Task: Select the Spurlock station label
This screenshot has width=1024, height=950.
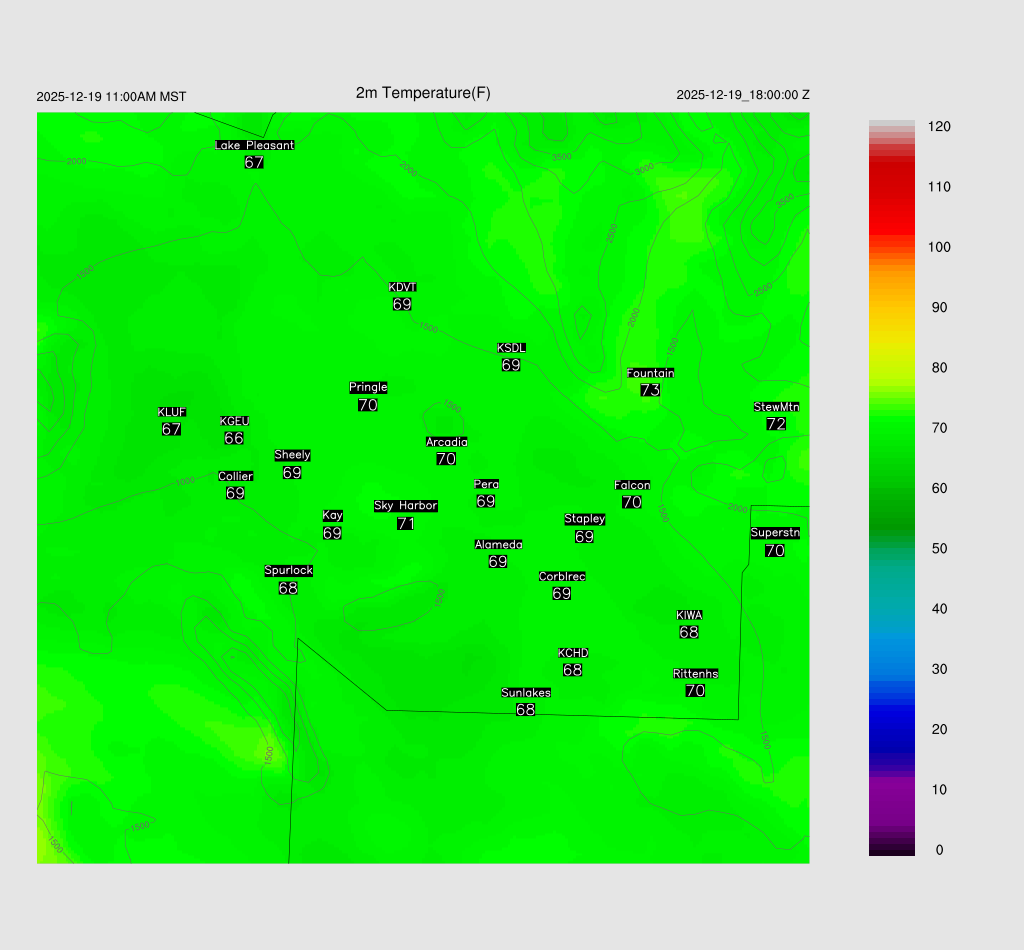Action: (x=288, y=571)
